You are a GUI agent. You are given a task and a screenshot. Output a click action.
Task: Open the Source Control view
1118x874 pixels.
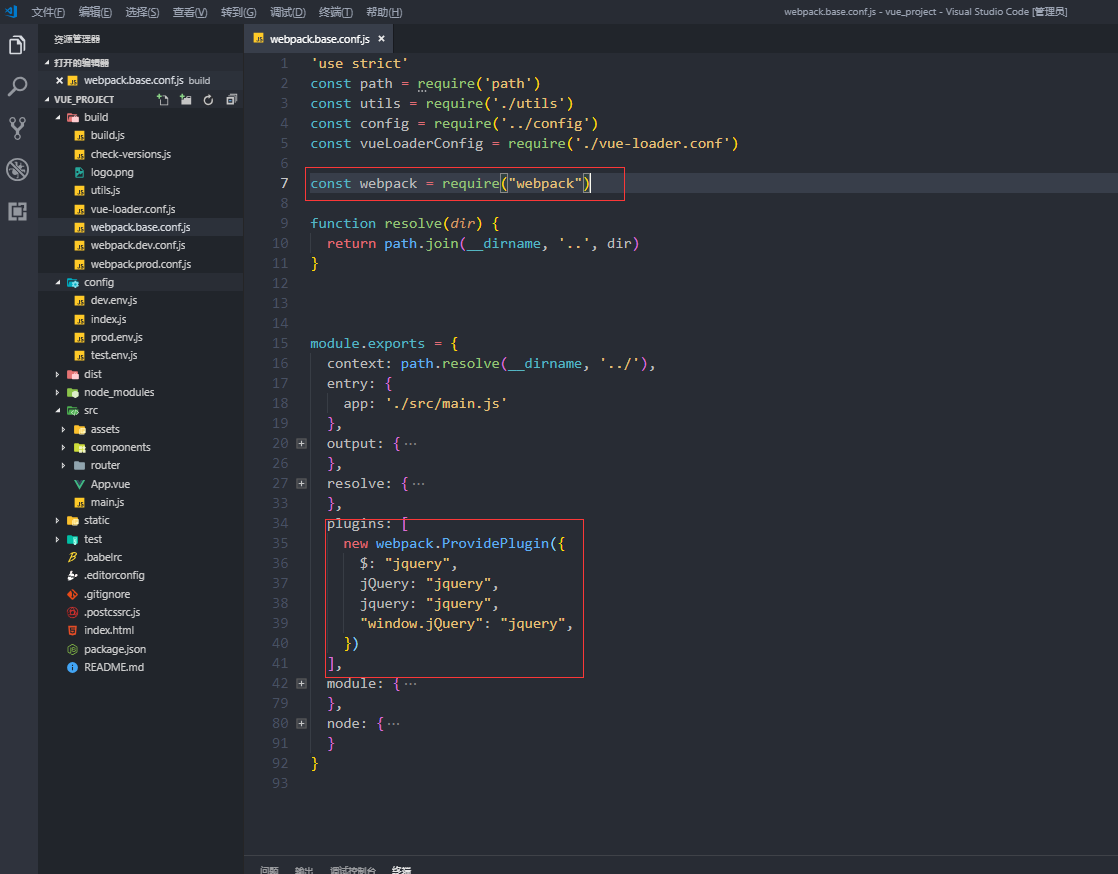point(17,128)
